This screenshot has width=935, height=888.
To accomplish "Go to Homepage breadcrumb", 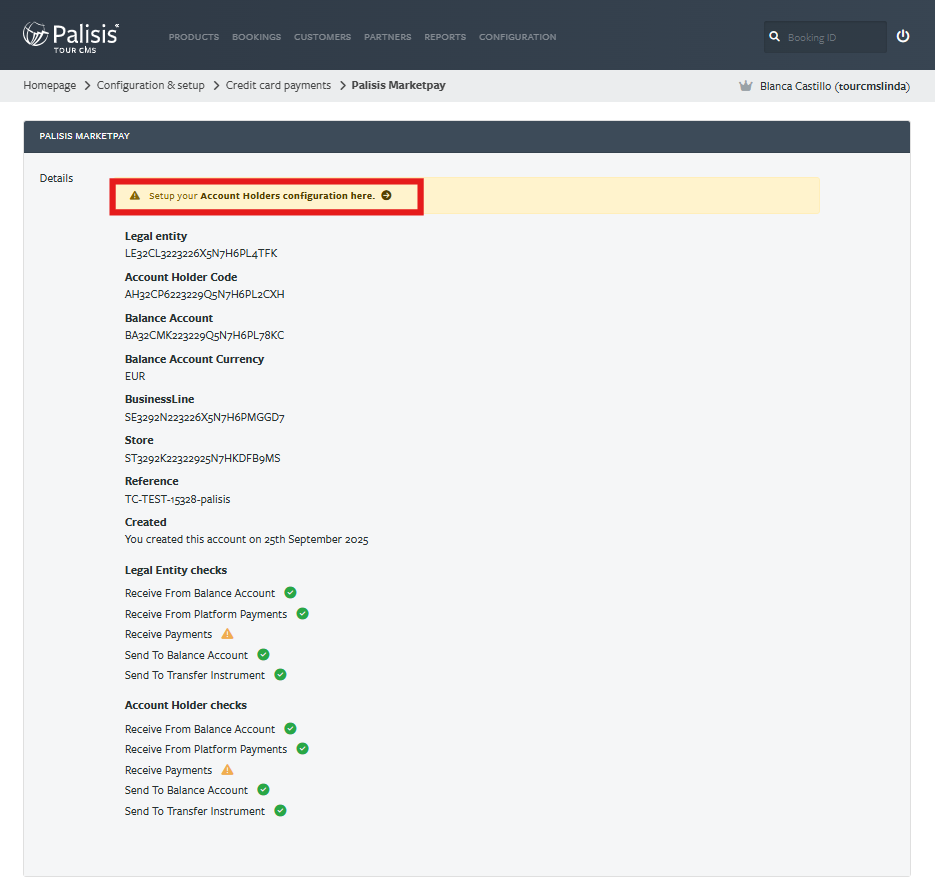I will (x=49, y=85).
